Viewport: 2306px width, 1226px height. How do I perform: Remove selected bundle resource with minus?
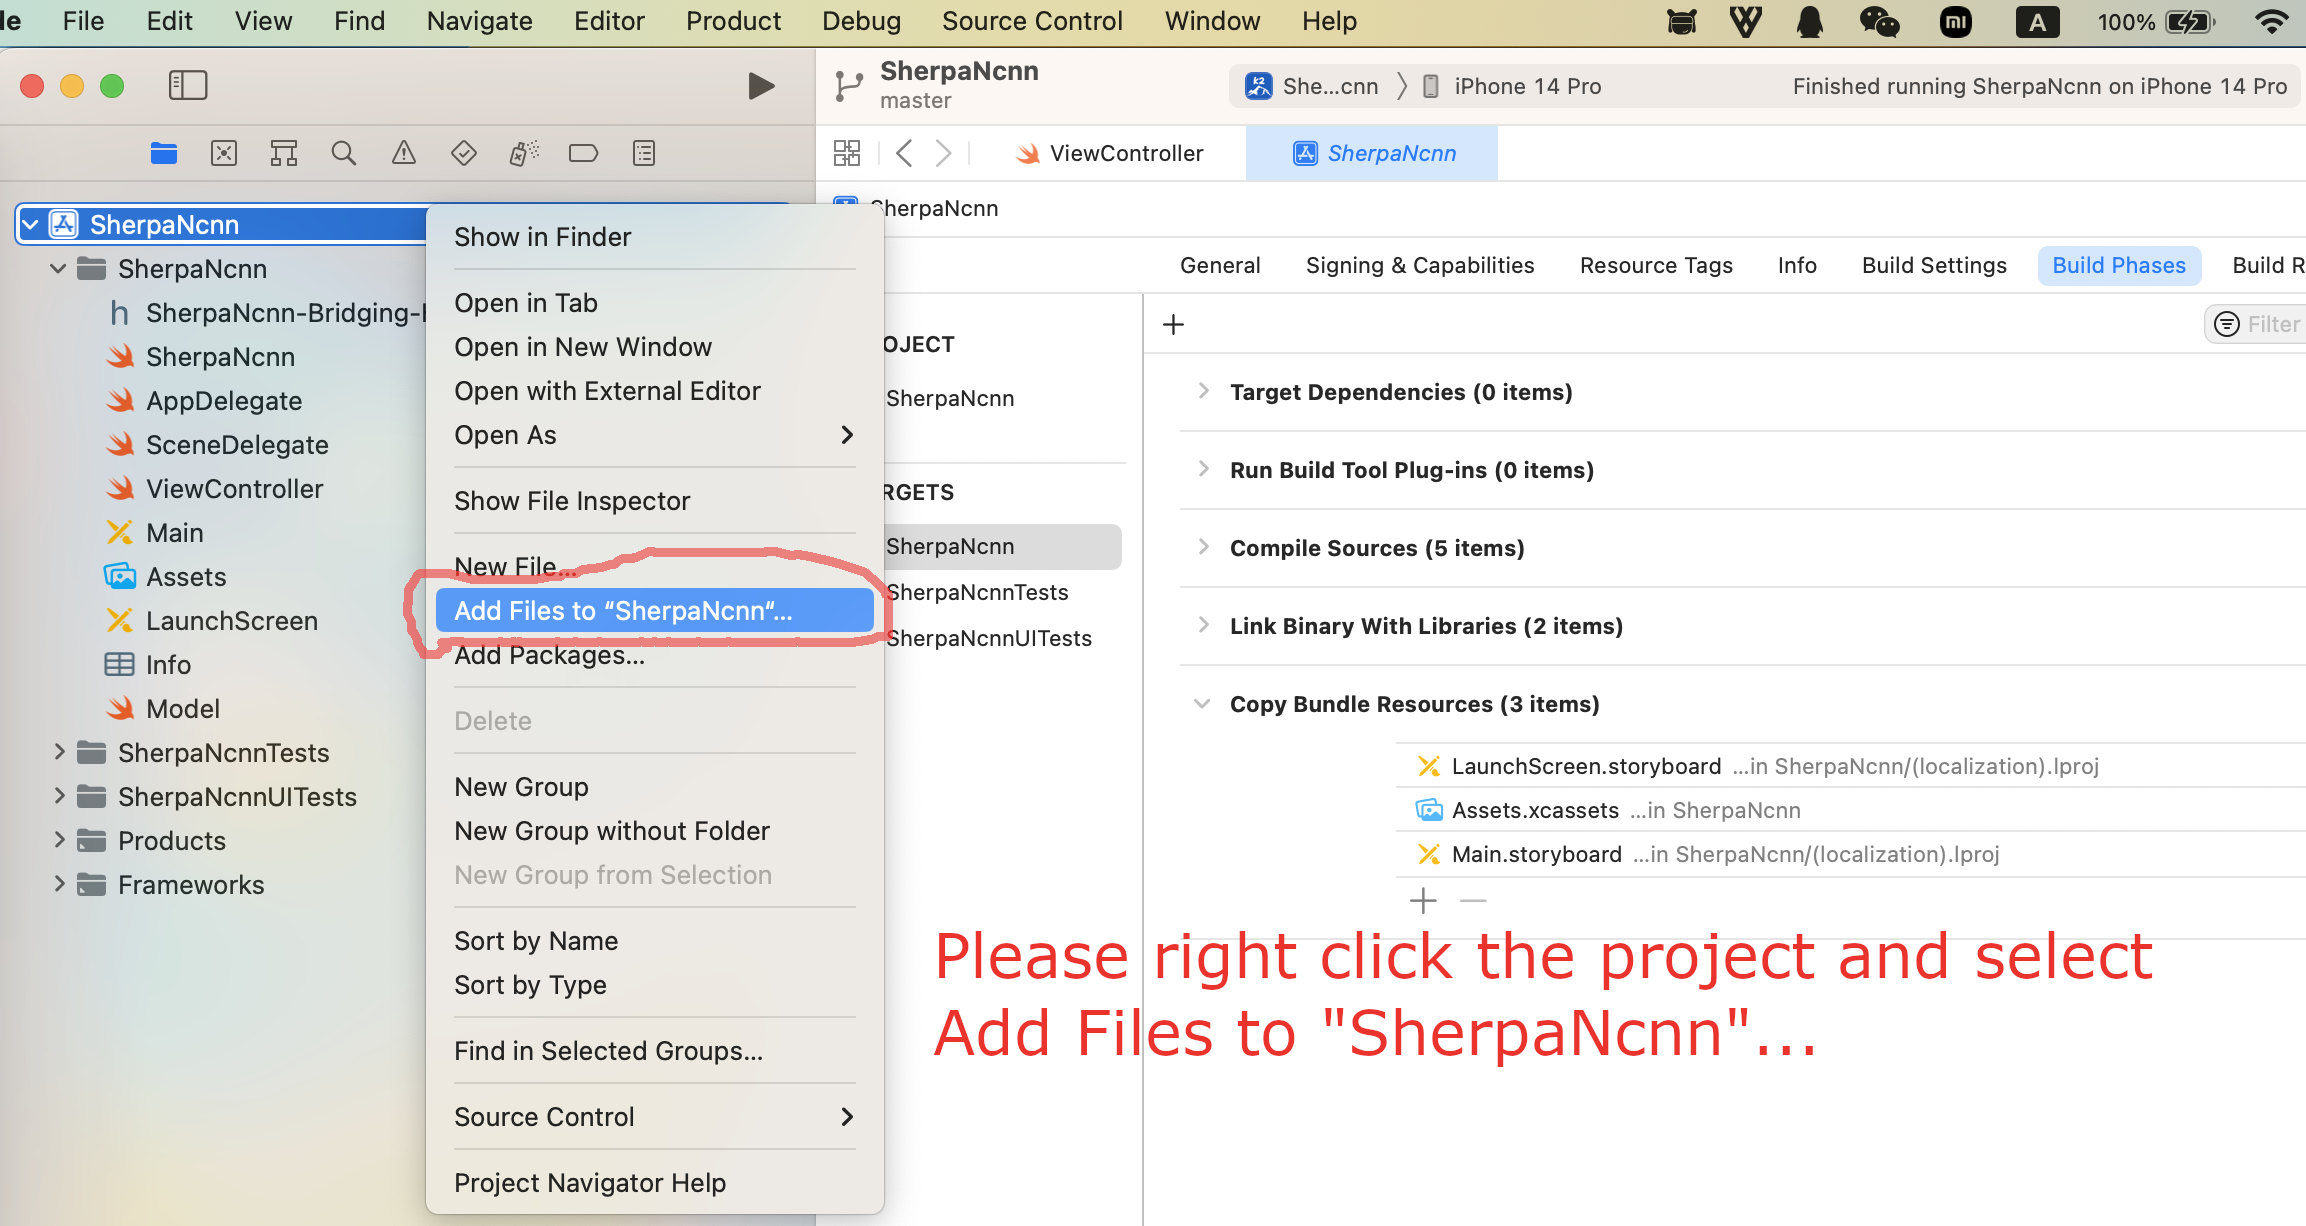(x=1473, y=901)
